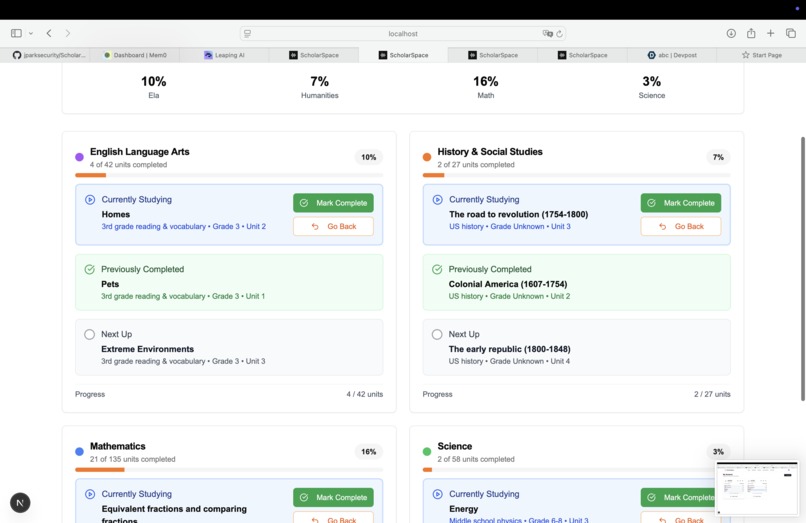Click the Colonial America (1607-1754) title

pos(508,284)
